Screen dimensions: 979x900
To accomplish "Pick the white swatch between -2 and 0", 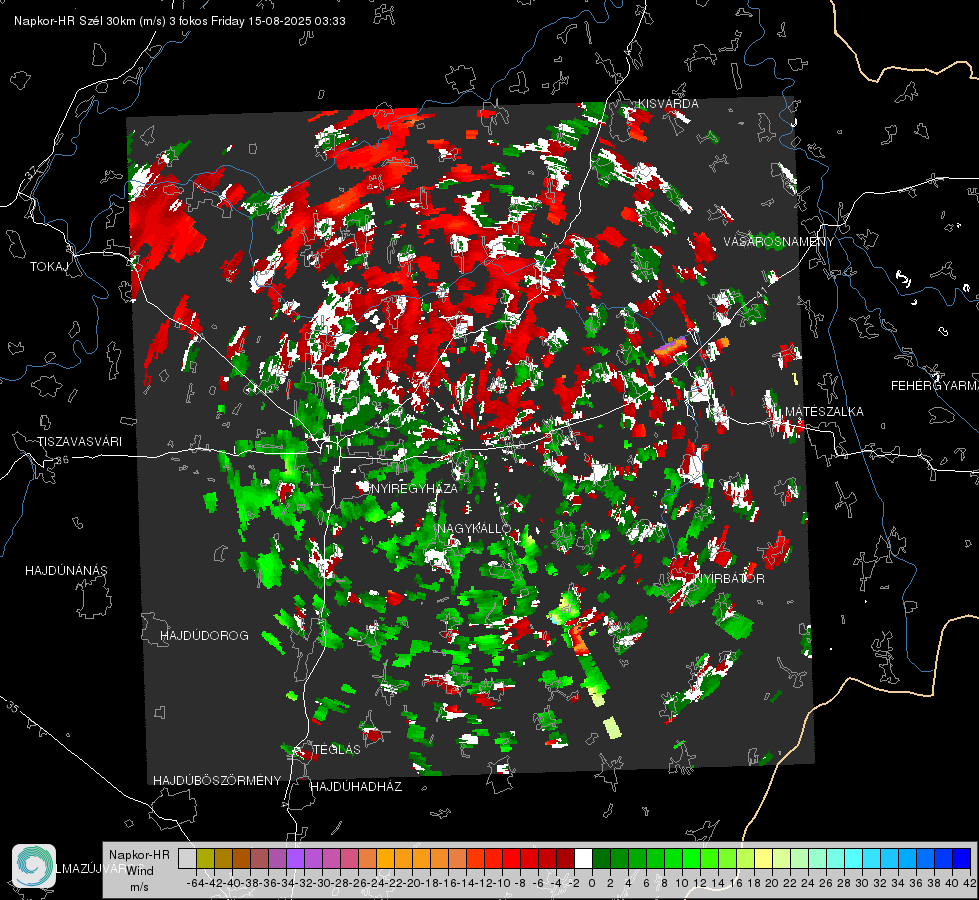I will 584,859.
